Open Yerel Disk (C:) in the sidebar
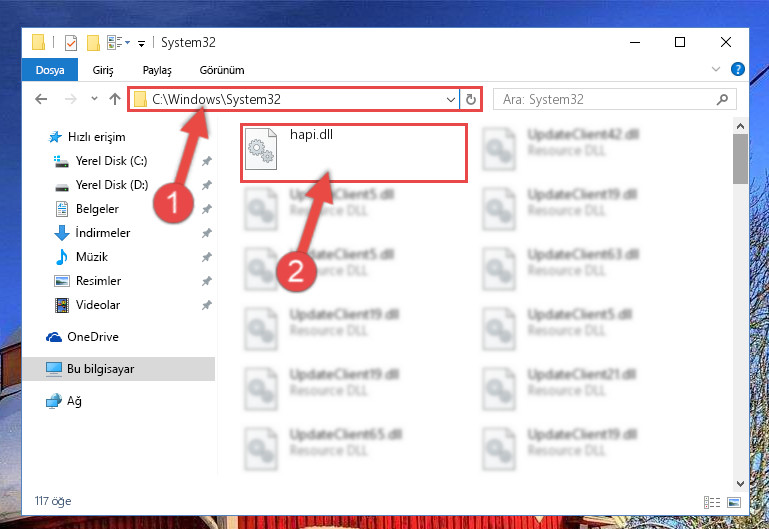Viewport: 769px width, 529px height. pos(111,161)
